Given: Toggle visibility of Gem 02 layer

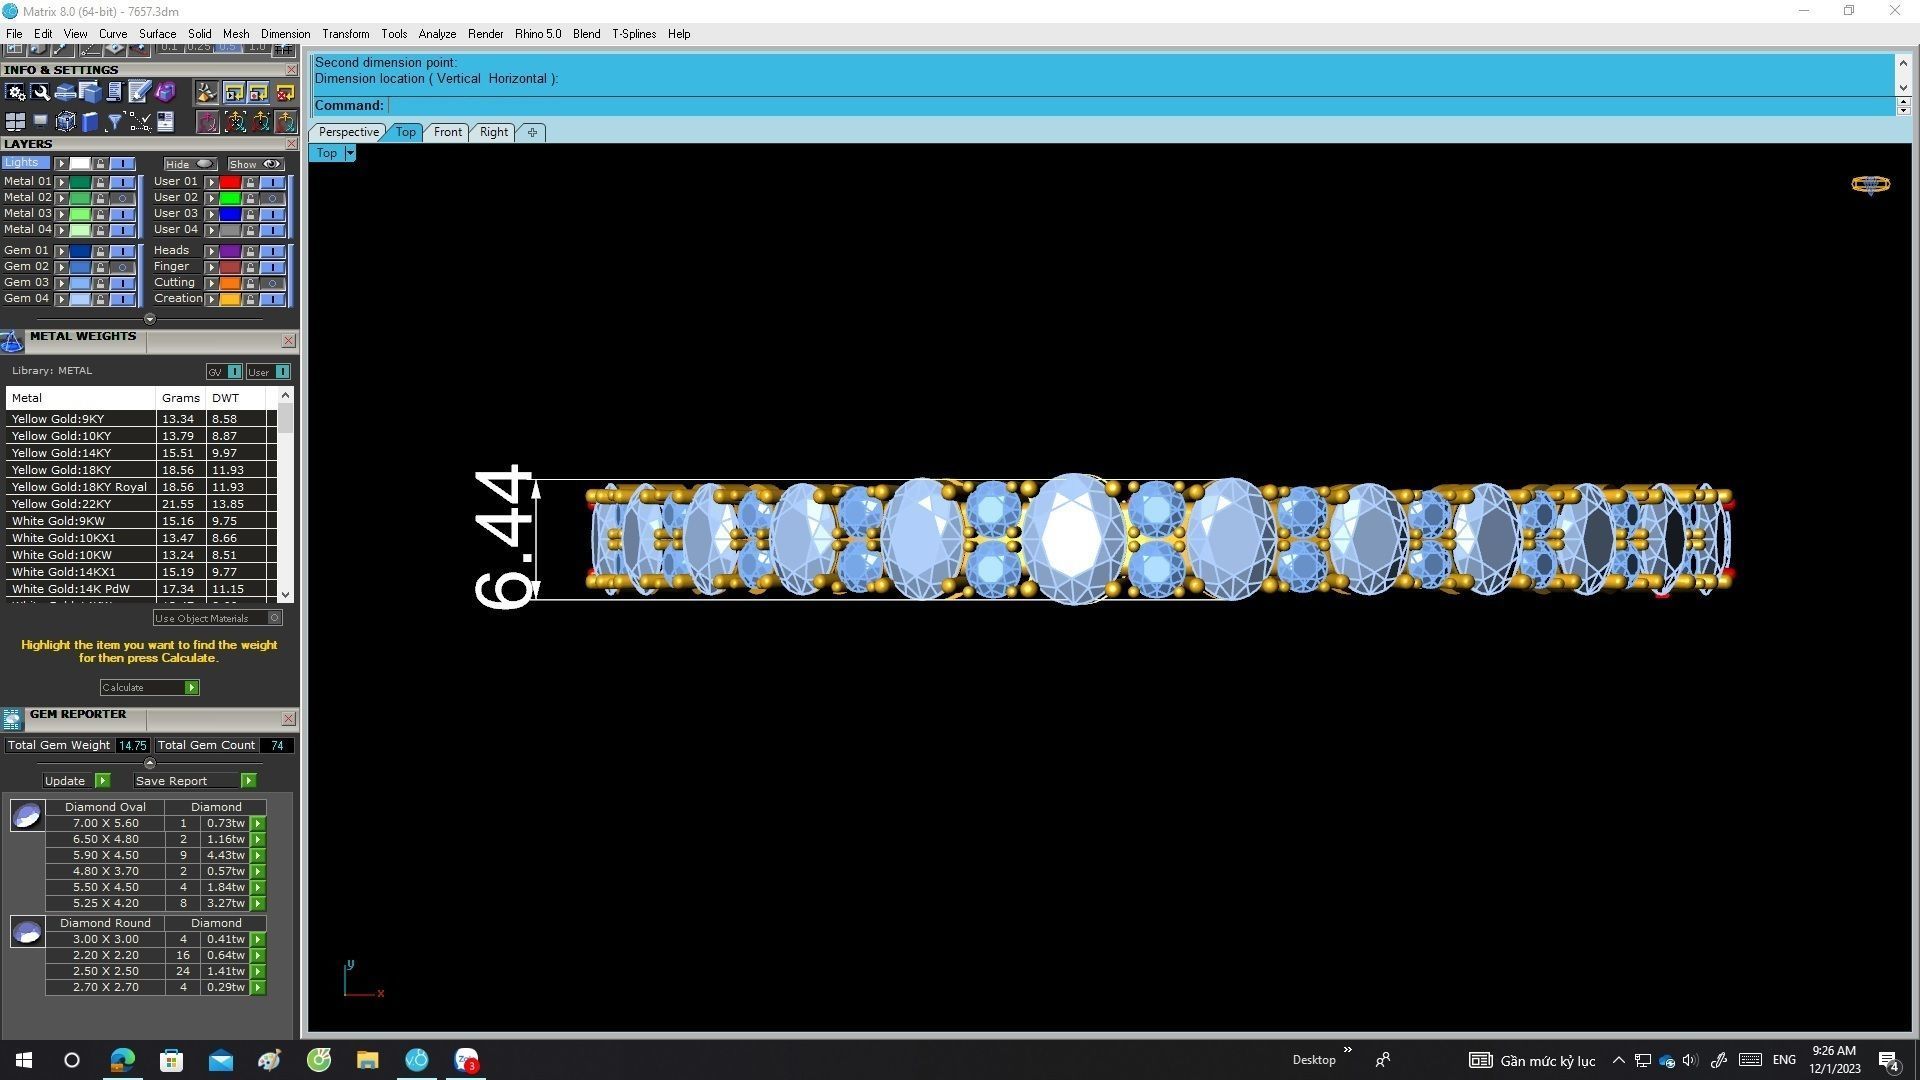Looking at the screenshot, I should point(122,267).
